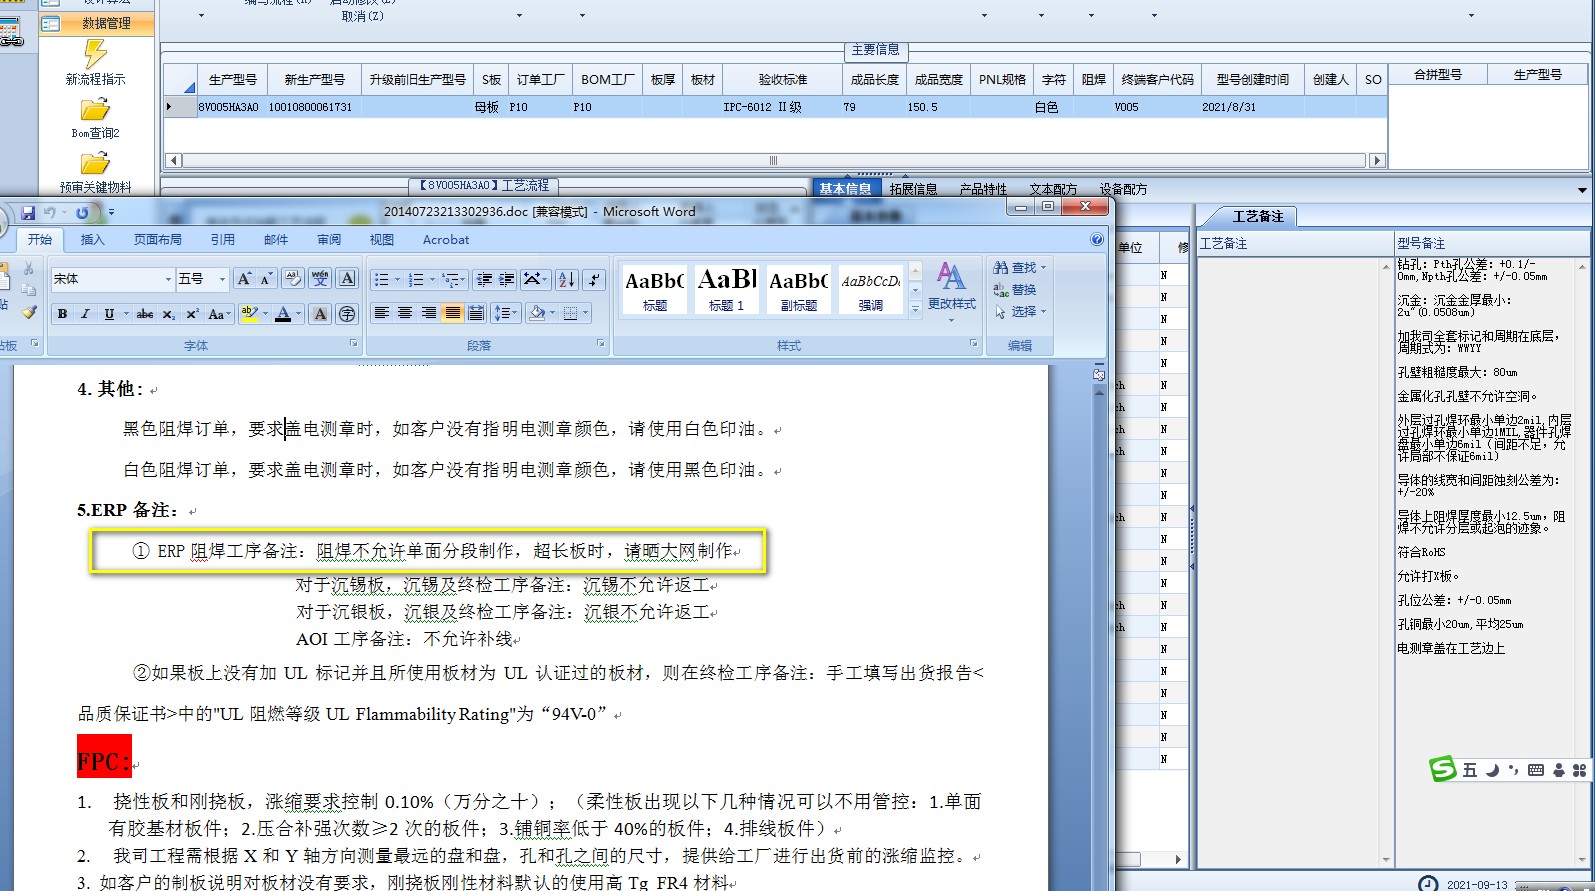Expand the styles gallery more arrow
This screenshot has height=891, width=1595.
click(x=915, y=308)
